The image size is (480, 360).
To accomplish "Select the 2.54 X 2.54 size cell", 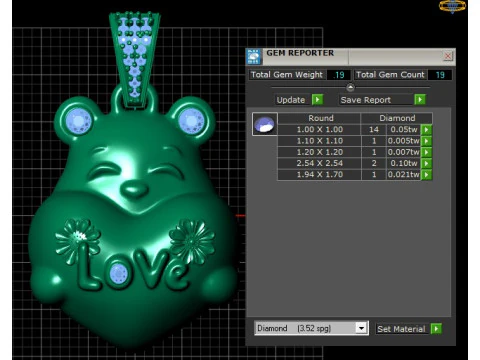I will 320,163.
